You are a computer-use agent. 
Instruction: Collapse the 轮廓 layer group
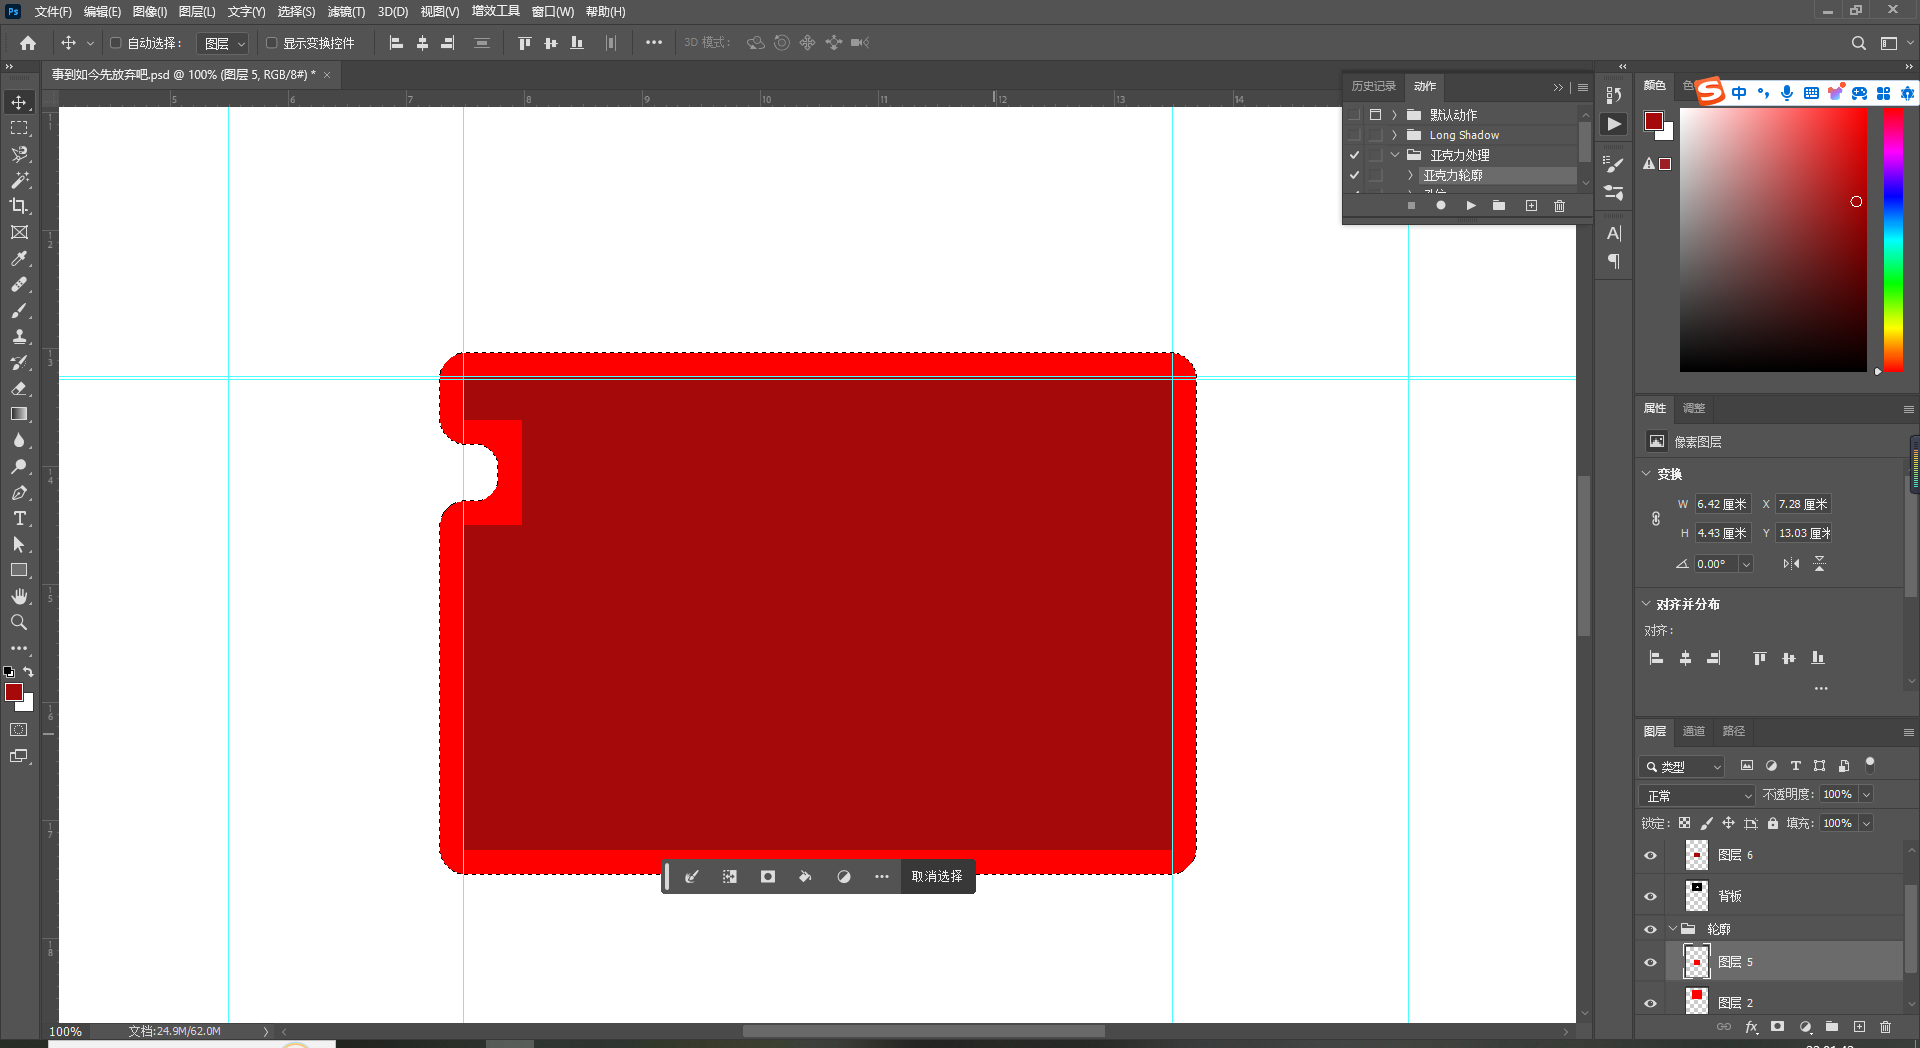(1673, 929)
